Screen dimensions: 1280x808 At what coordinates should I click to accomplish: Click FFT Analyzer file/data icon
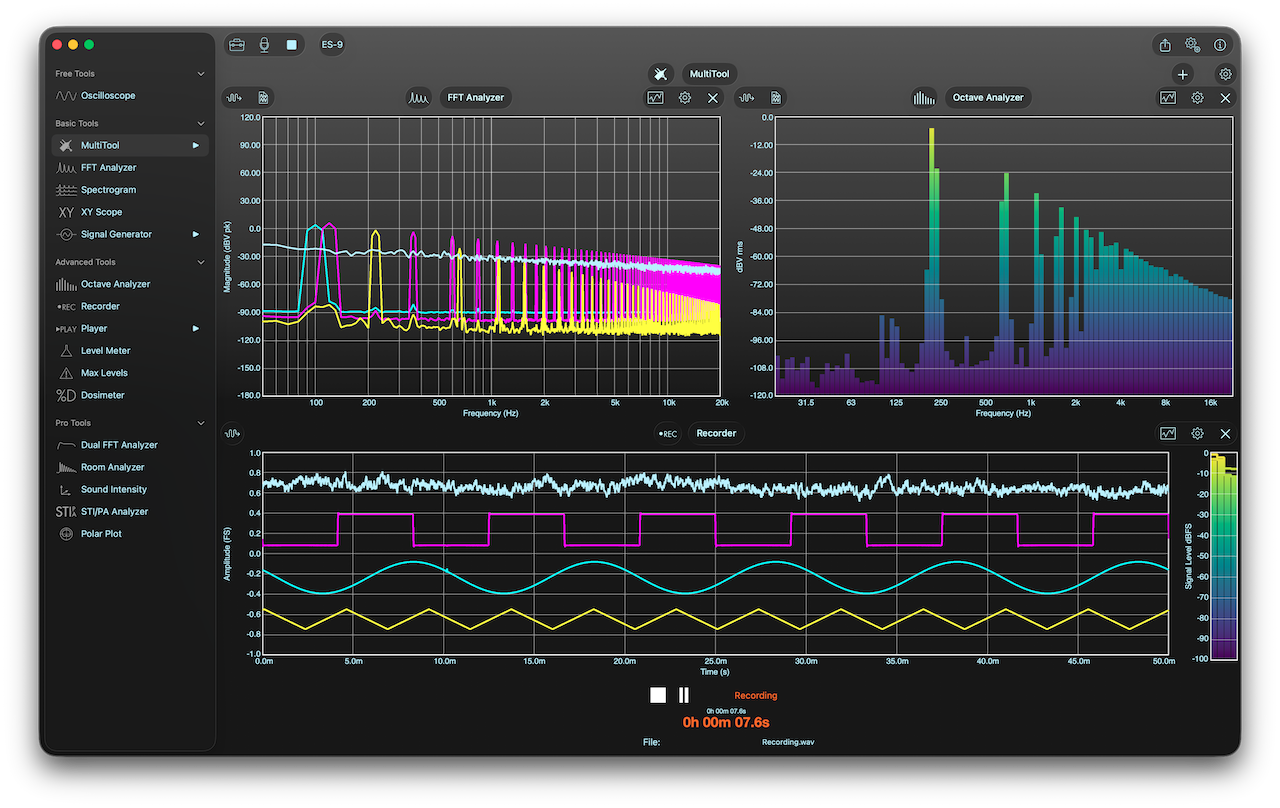(x=263, y=98)
